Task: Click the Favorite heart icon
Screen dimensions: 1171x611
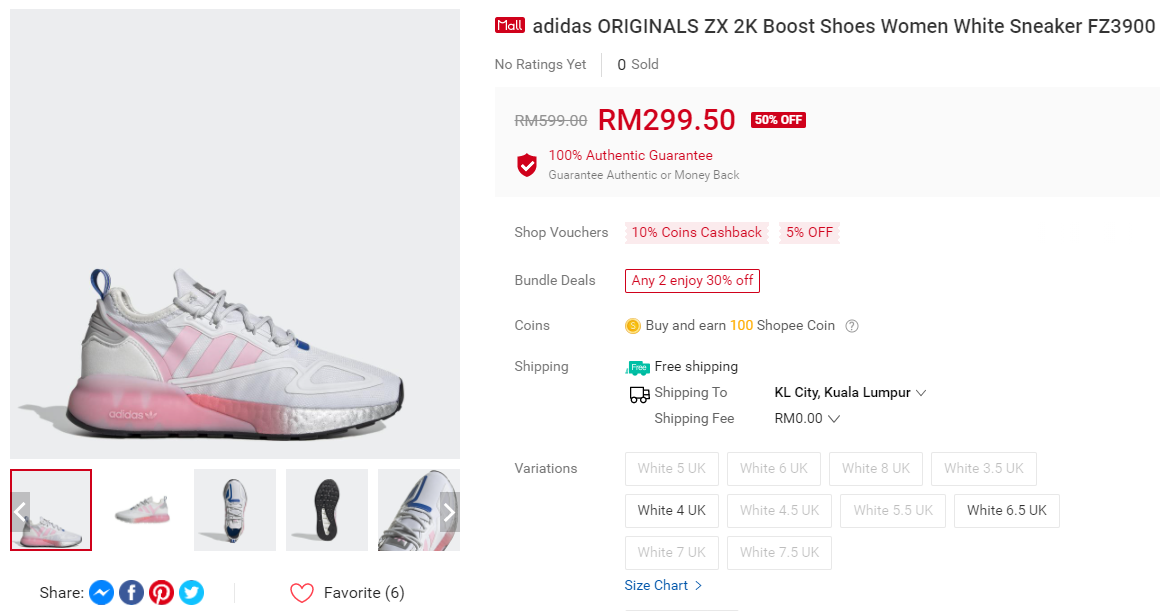Action: click(302, 593)
